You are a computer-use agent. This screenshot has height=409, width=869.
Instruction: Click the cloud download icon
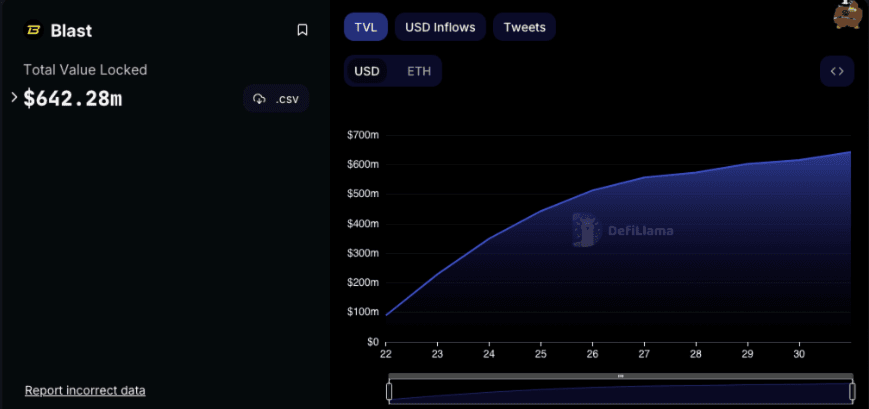tap(260, 98)
